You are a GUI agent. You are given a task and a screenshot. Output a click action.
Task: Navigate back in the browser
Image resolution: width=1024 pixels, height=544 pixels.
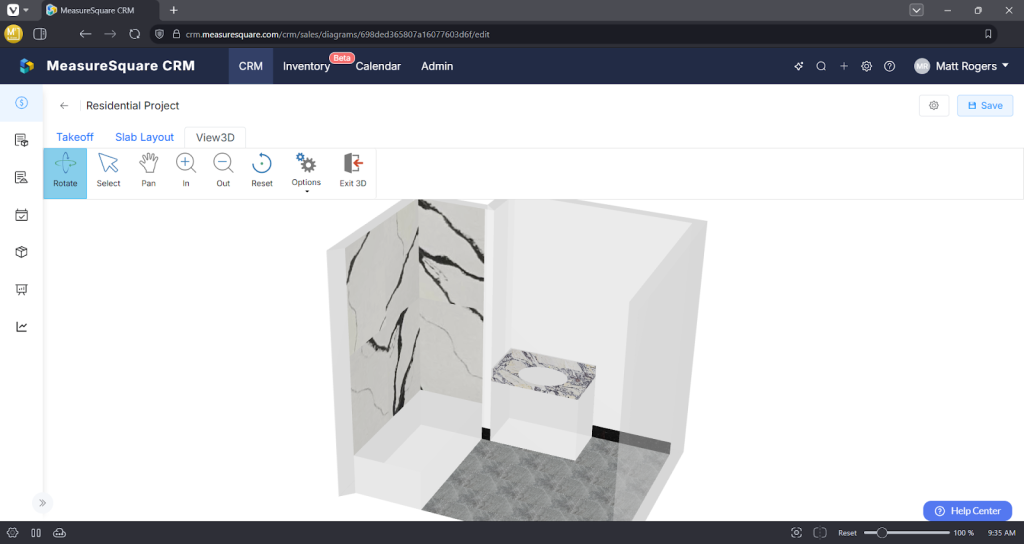click(x=85, y=34)
